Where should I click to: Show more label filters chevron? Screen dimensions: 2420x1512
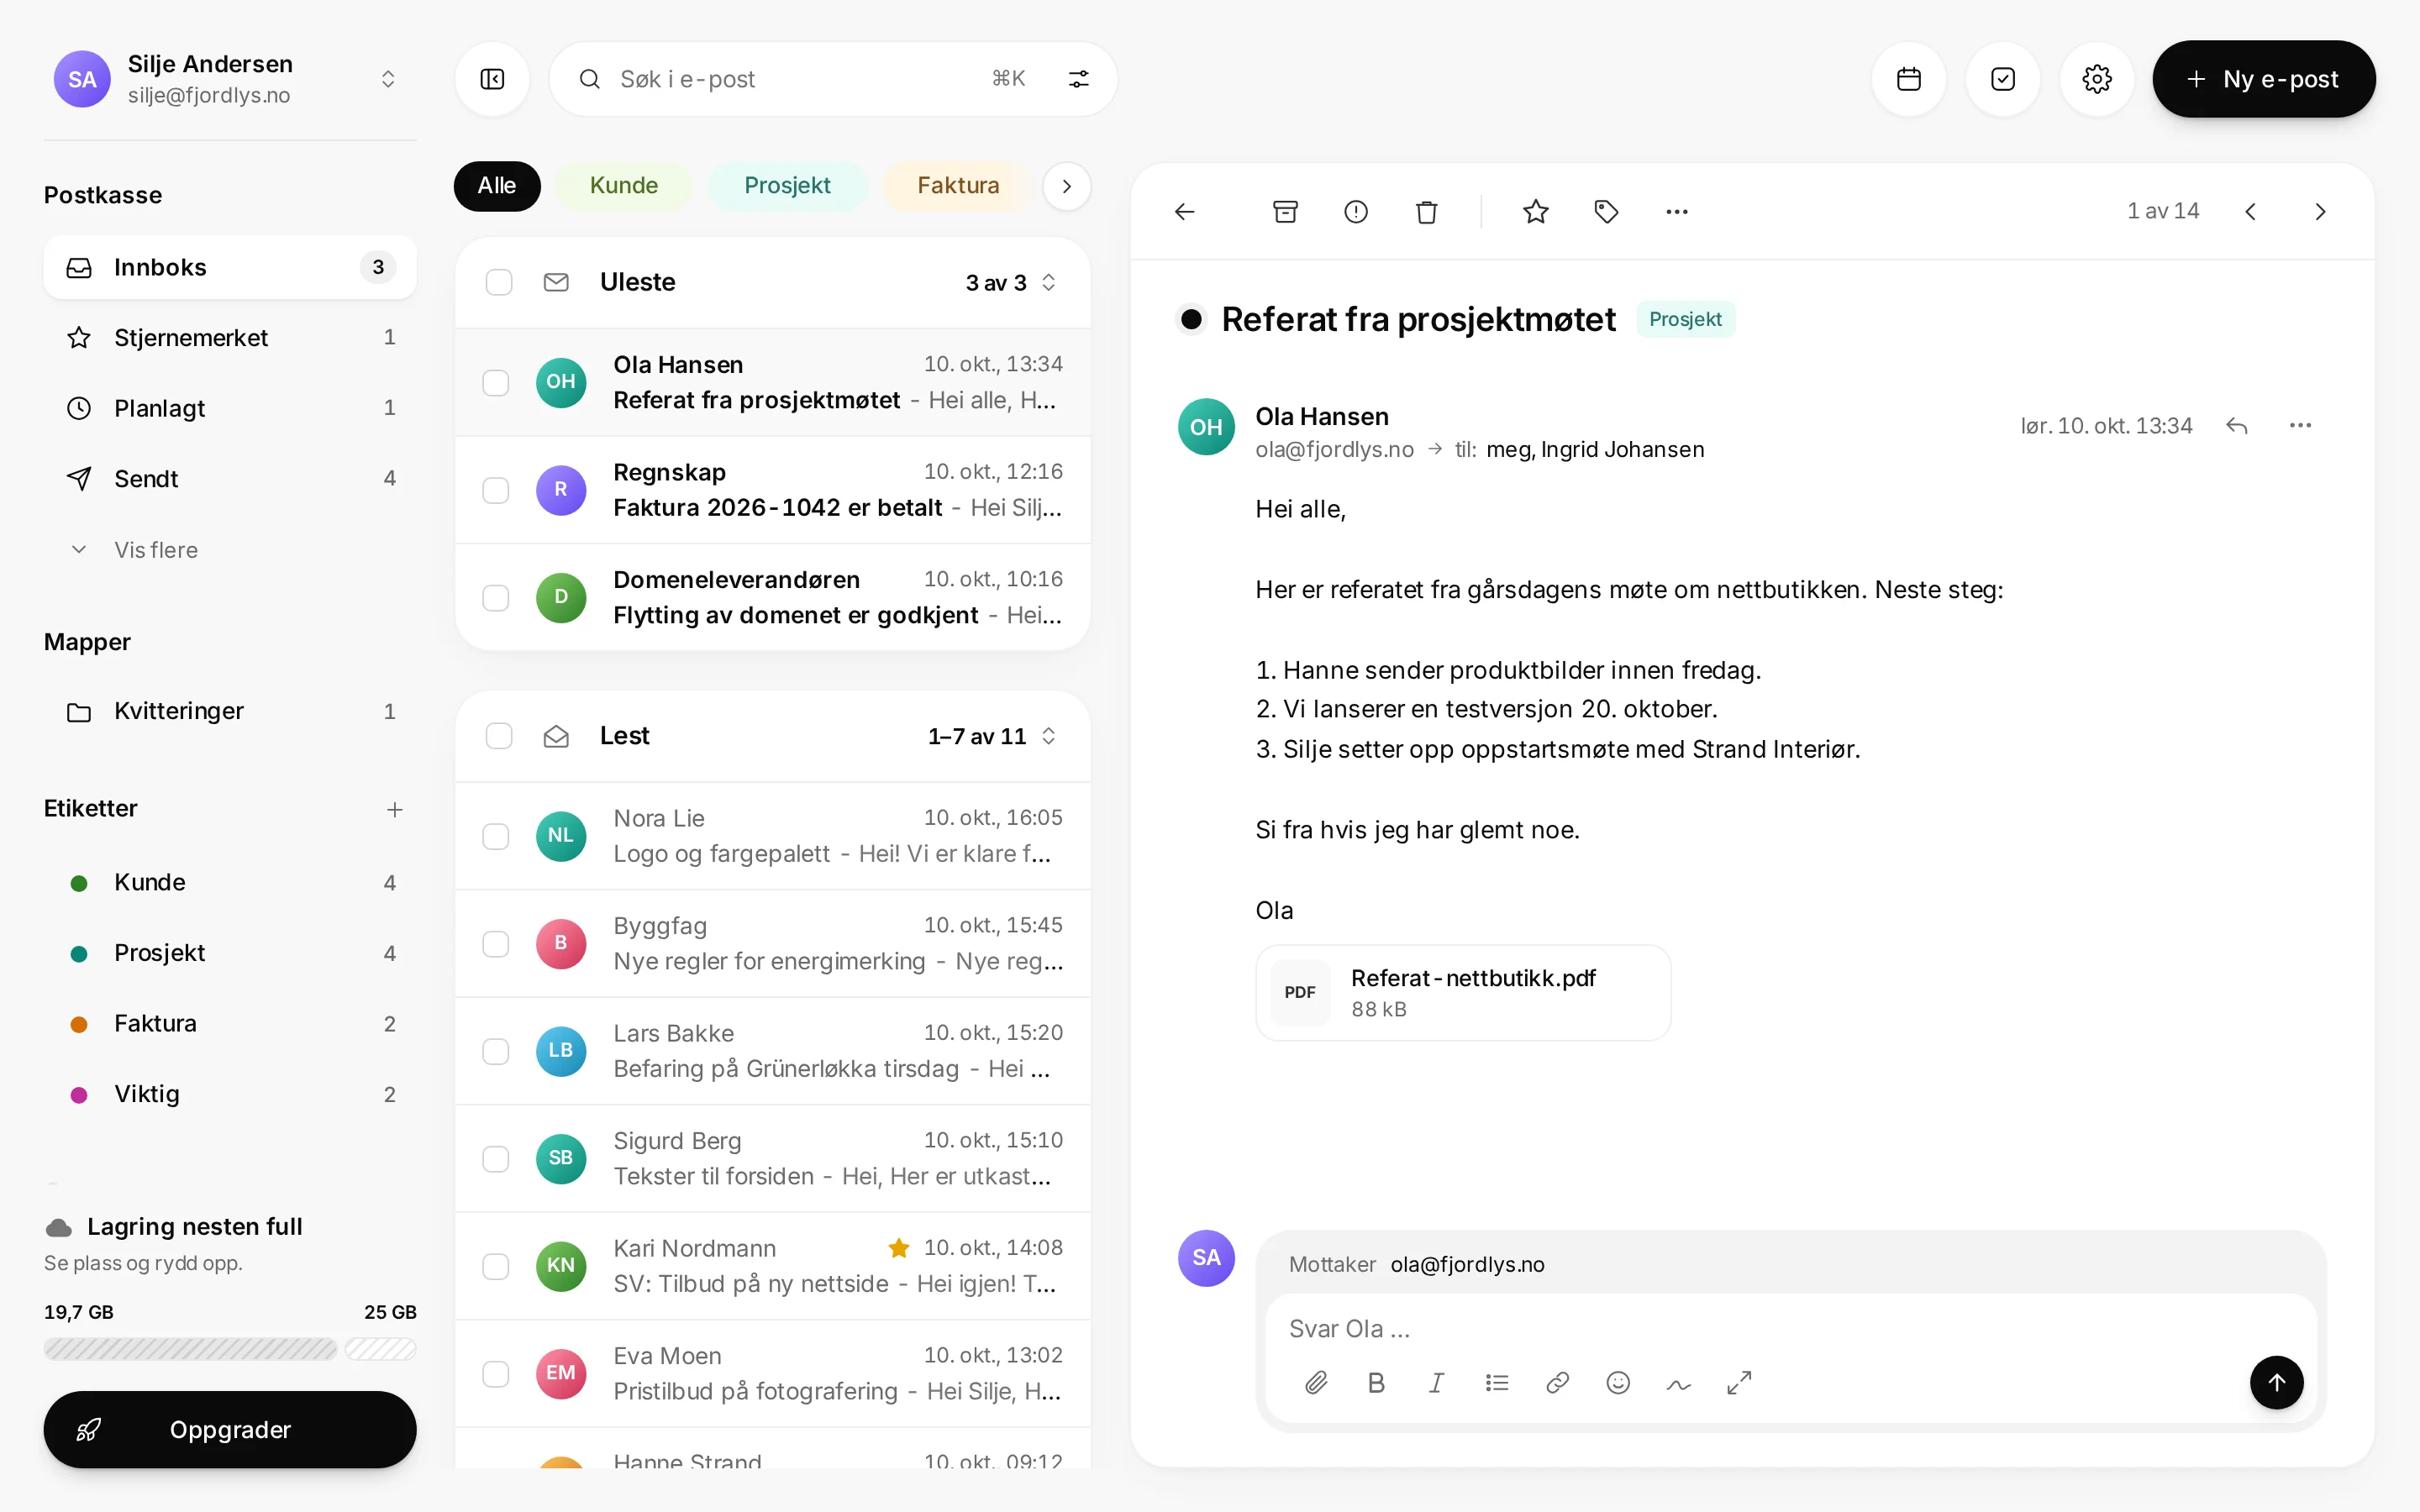point(1066,186)
